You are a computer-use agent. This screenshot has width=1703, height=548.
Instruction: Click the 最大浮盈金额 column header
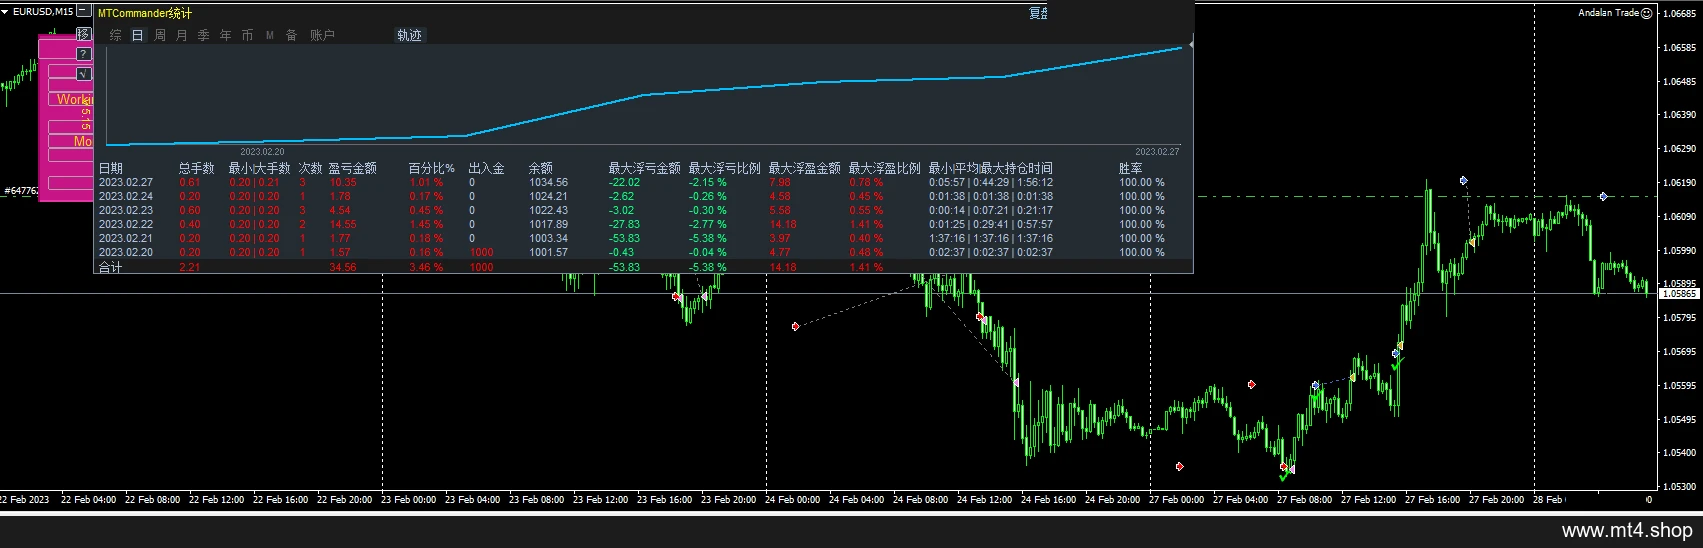click(805, 168)
